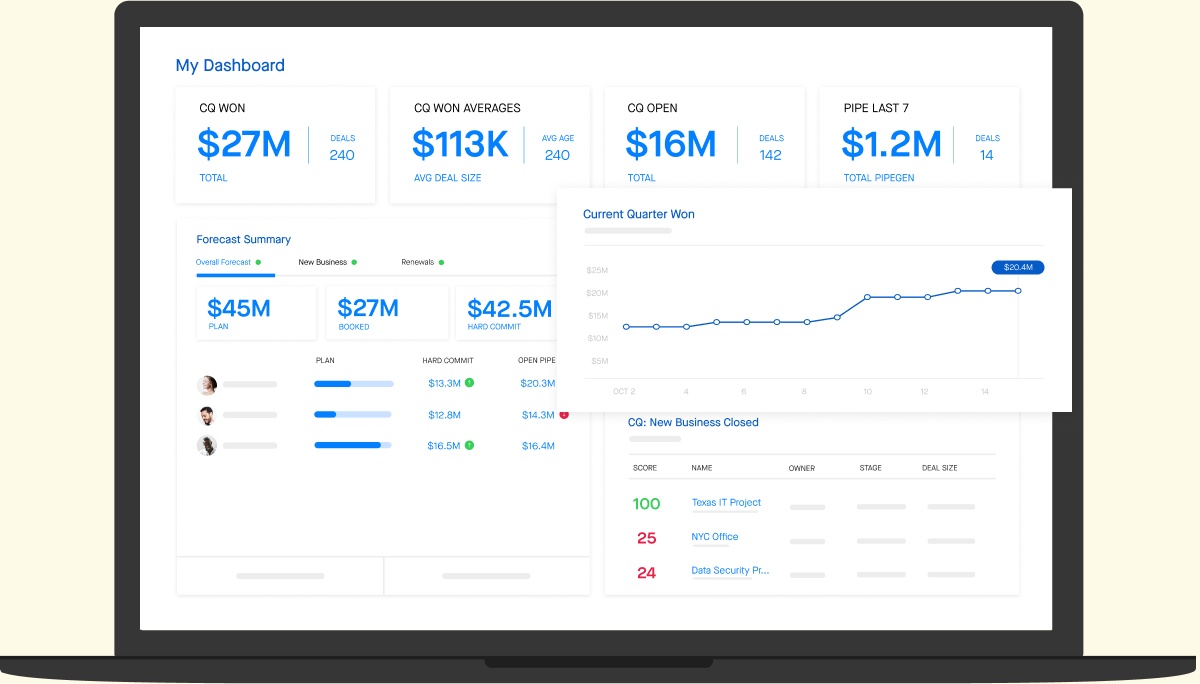Image resolution: width=1200 pixels, height=684 pixels.
Task: Click the deals count 142 in CQ Open
Action: click(x=770, y=155)
